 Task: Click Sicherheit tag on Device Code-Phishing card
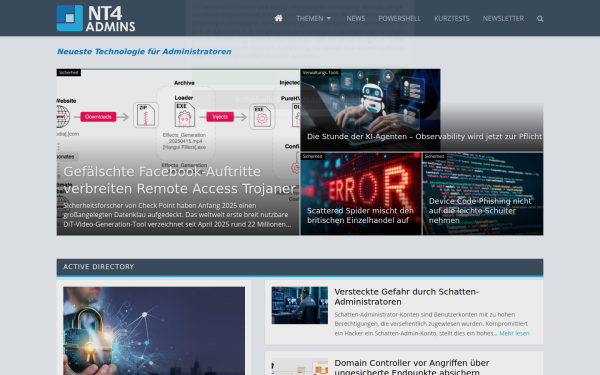[434, 156]
